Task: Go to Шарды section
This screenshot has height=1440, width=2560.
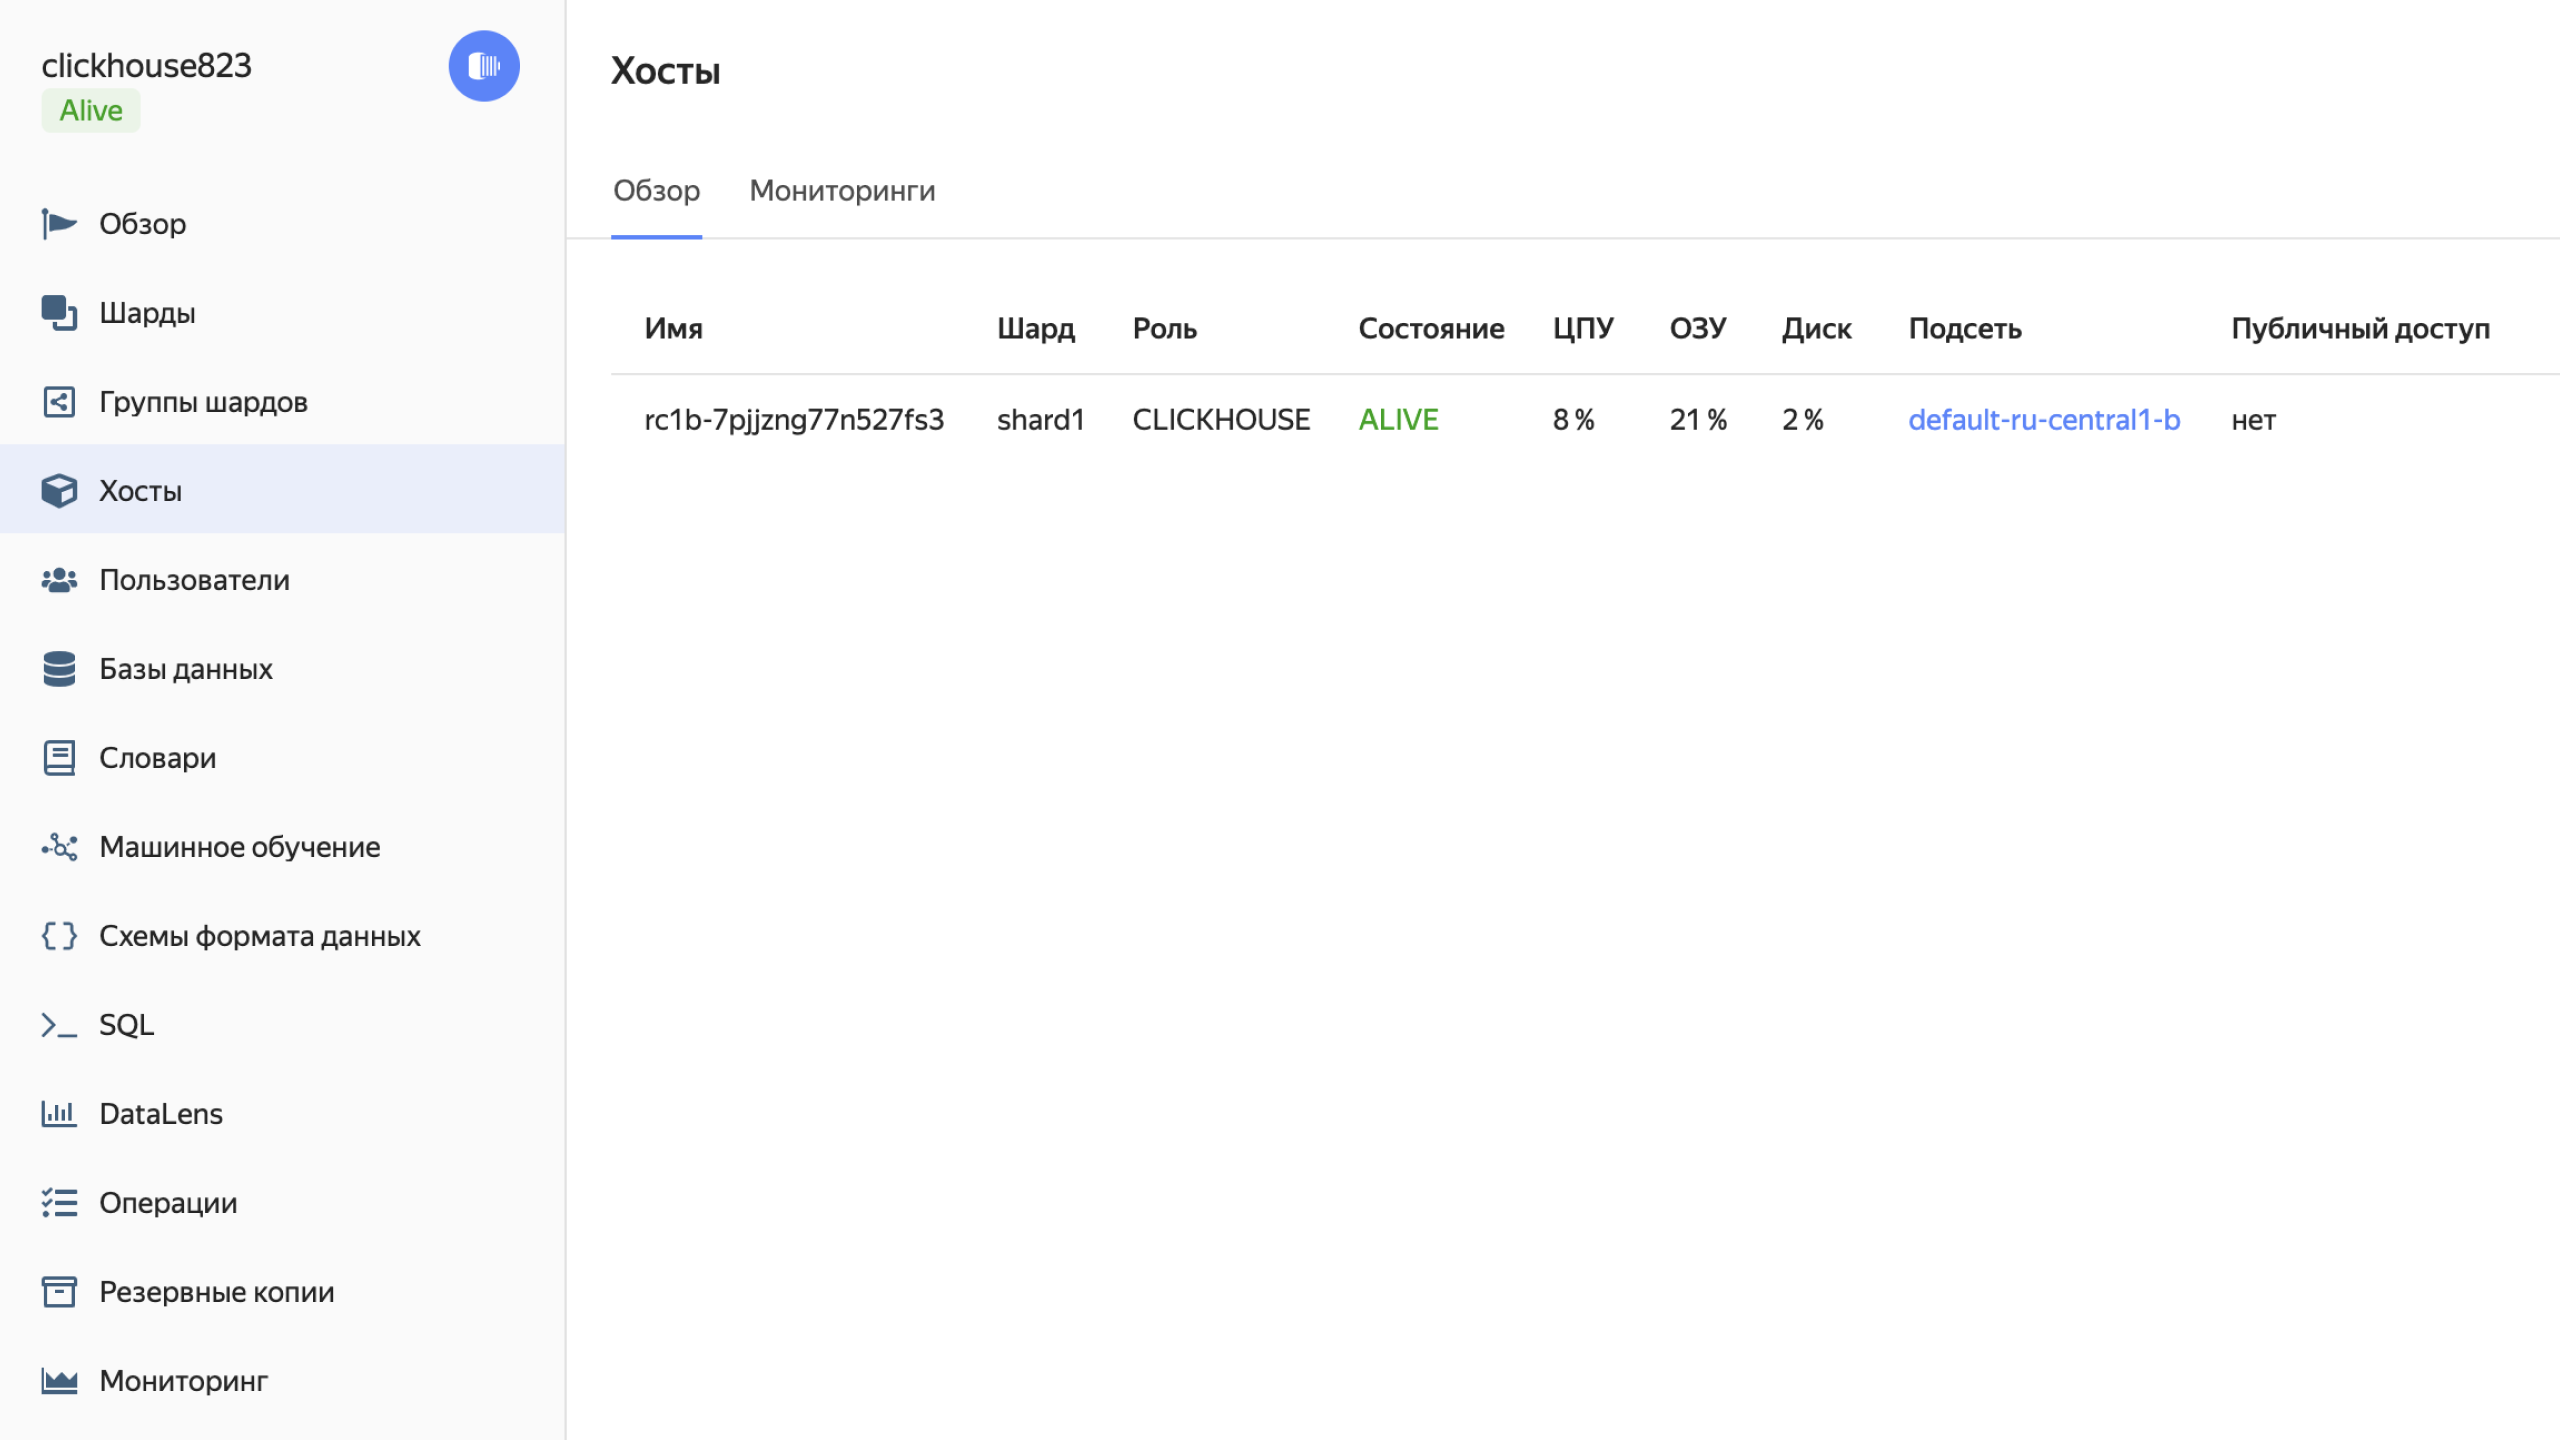Action: coord(282,313)
